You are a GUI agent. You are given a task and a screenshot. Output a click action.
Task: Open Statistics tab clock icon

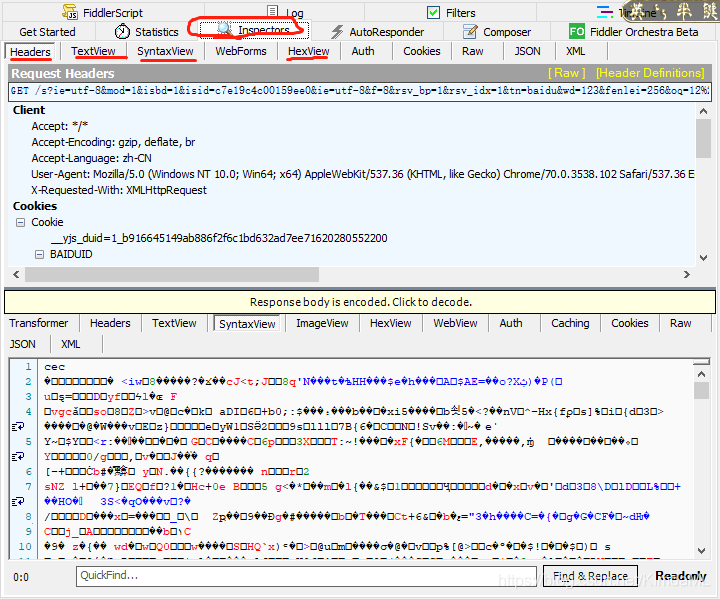point(122,31)
